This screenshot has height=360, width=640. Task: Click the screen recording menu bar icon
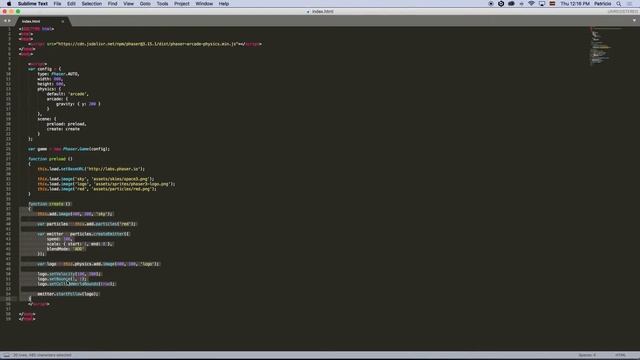pyautogui.click(x=491, y=4)
